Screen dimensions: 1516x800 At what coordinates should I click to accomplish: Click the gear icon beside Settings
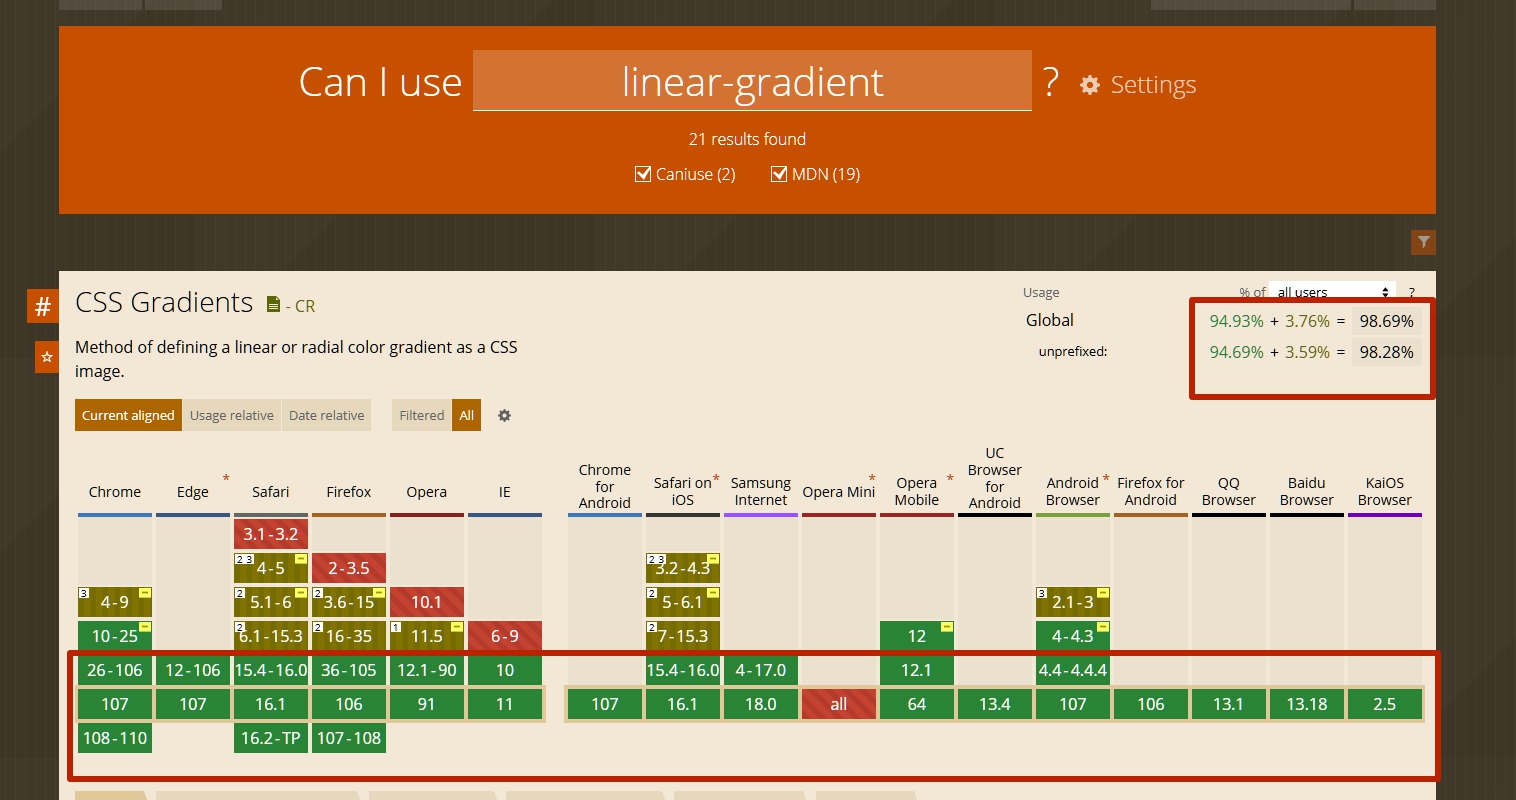pos(1090,85)
